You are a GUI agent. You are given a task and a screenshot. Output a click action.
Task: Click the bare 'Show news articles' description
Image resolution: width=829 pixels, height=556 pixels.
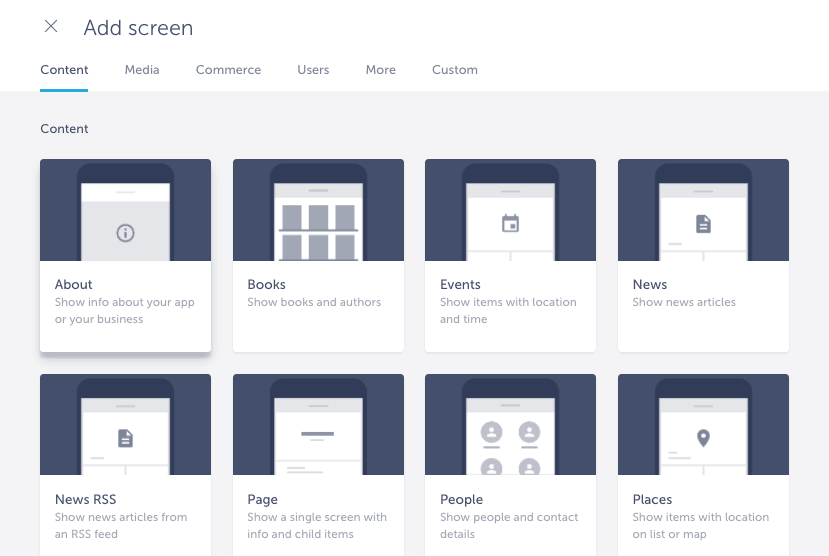click(684, 302)
